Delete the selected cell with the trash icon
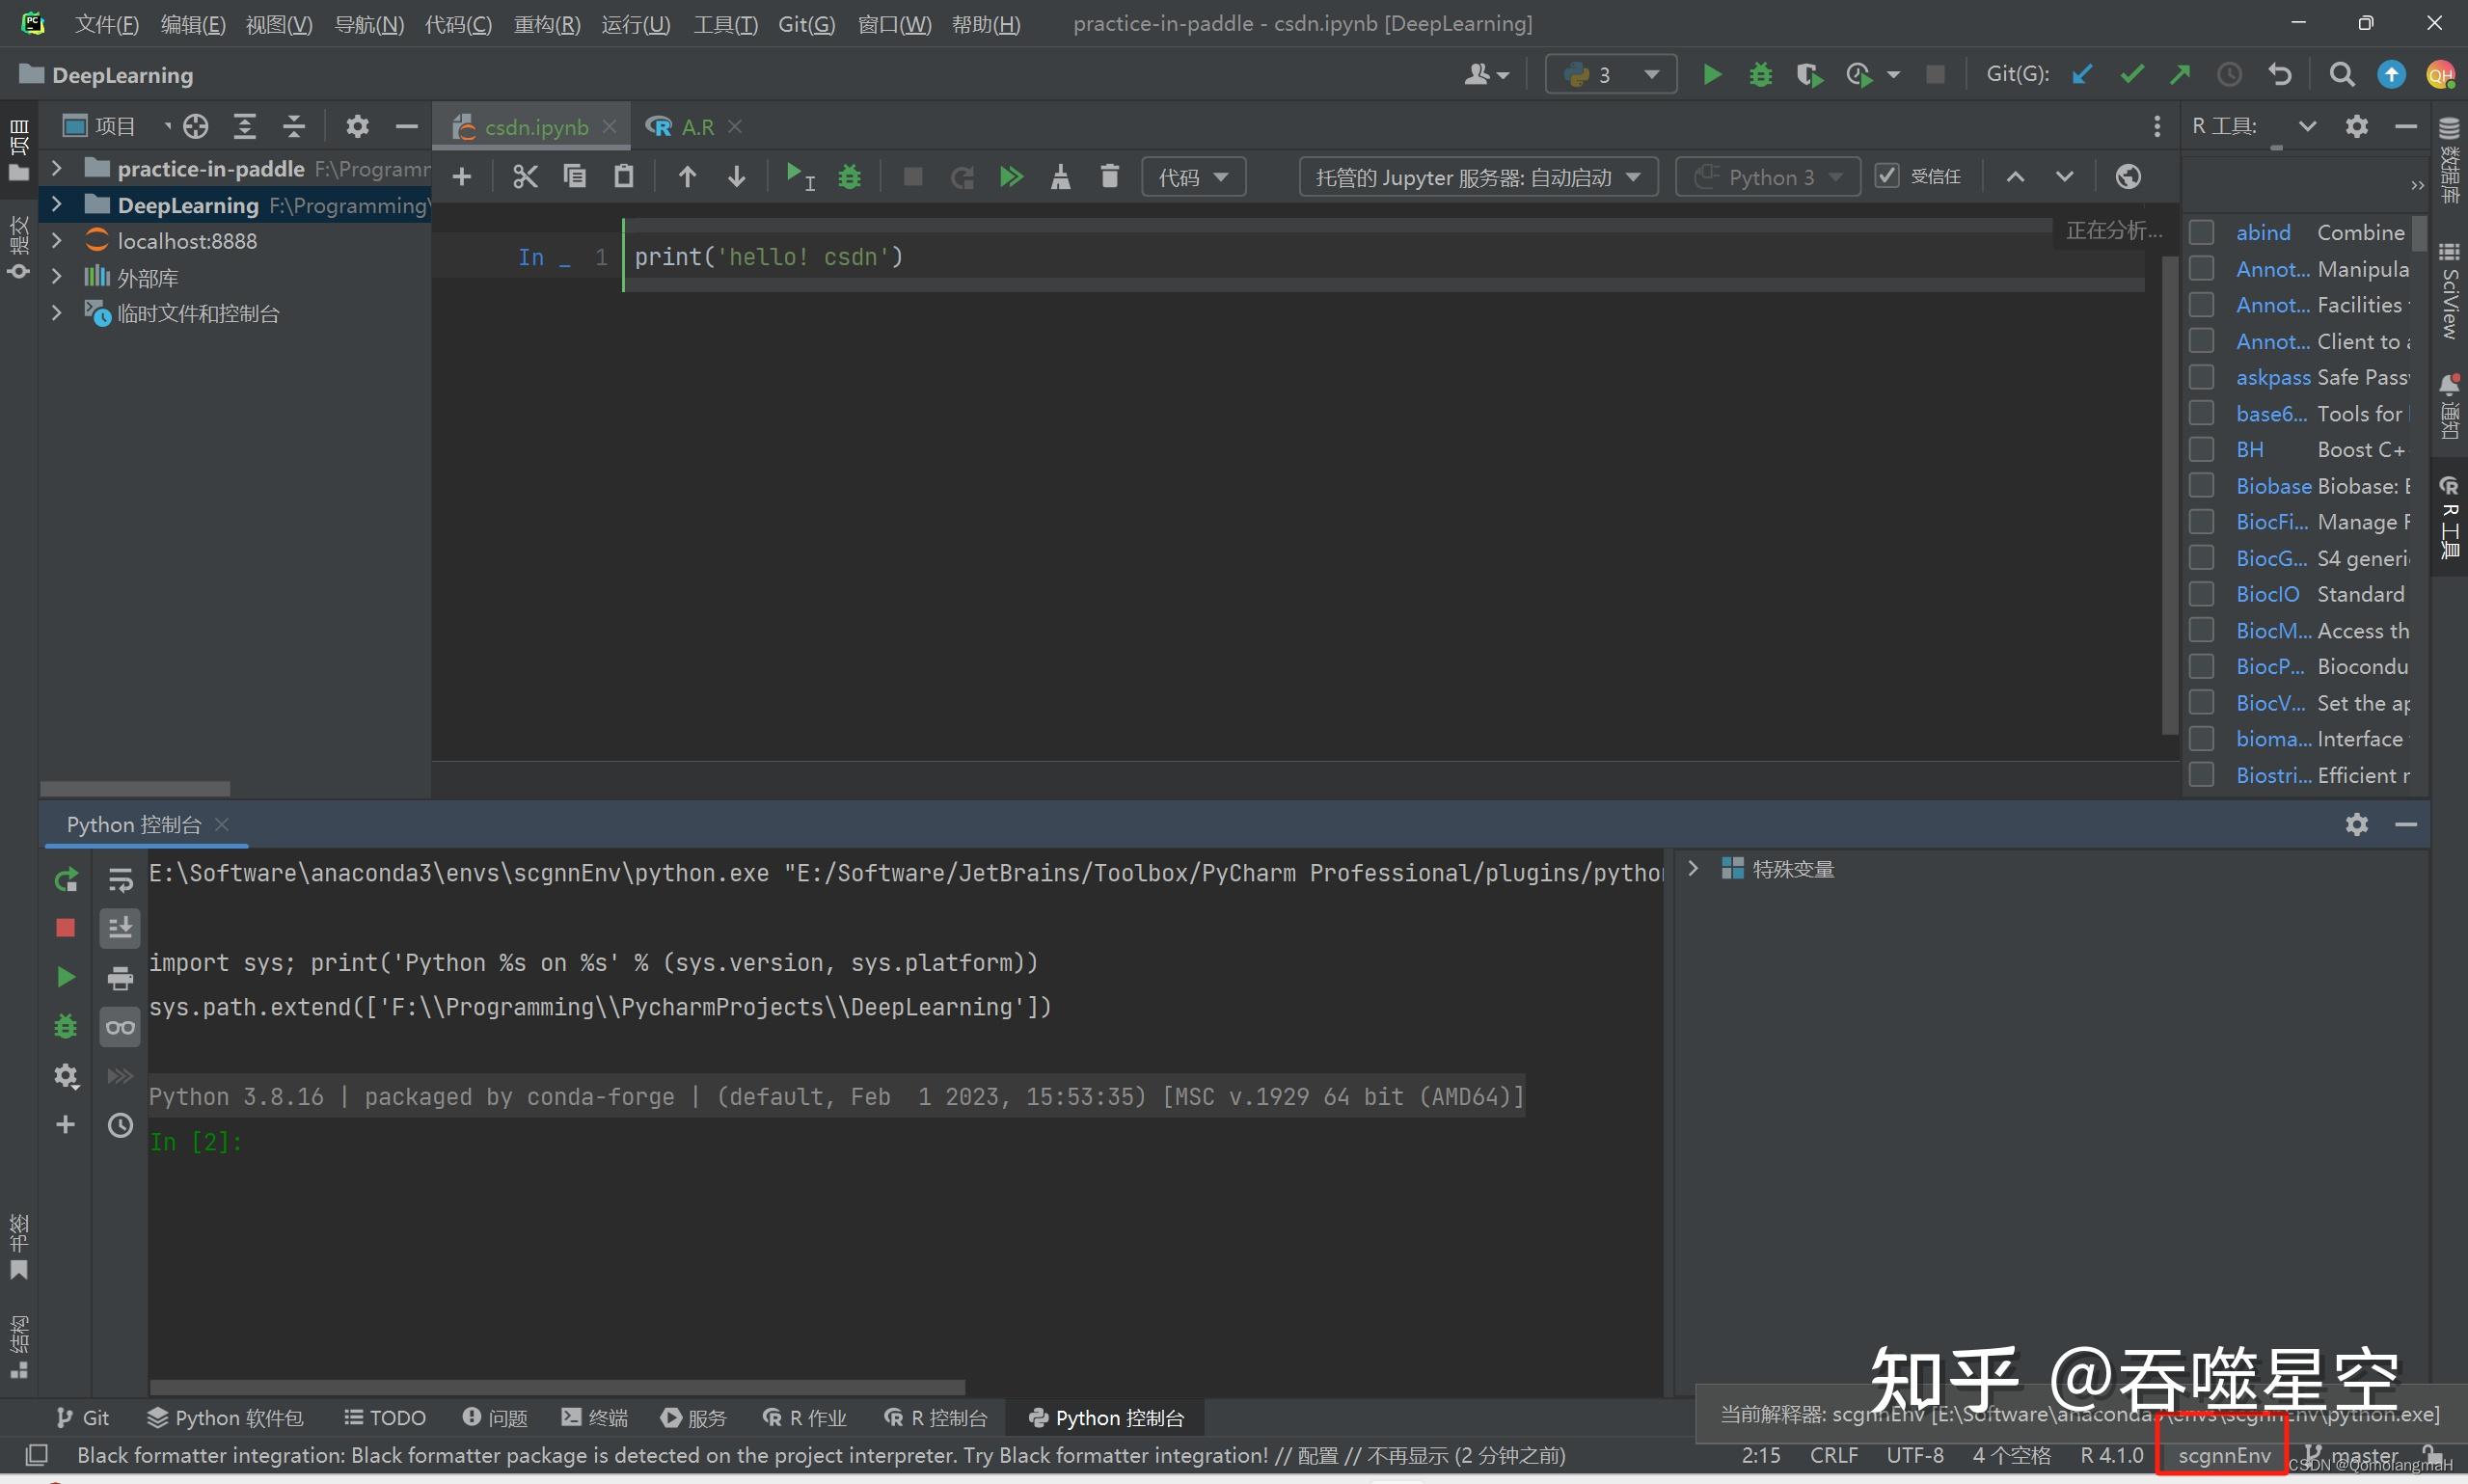2468x1484 pixels. [1109, 176]
